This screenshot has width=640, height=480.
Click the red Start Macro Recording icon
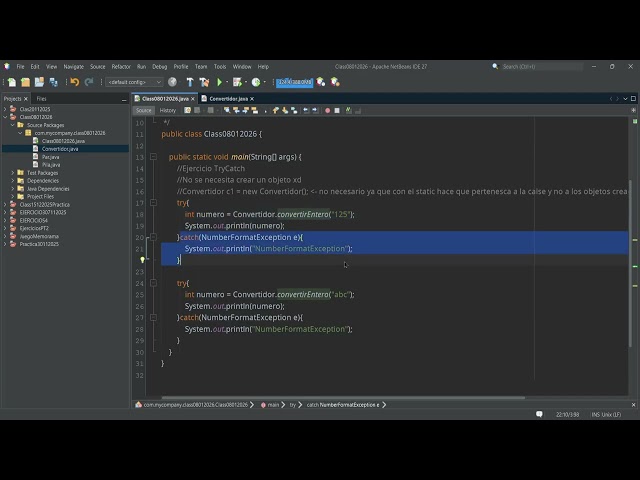[x=327, y=110]
